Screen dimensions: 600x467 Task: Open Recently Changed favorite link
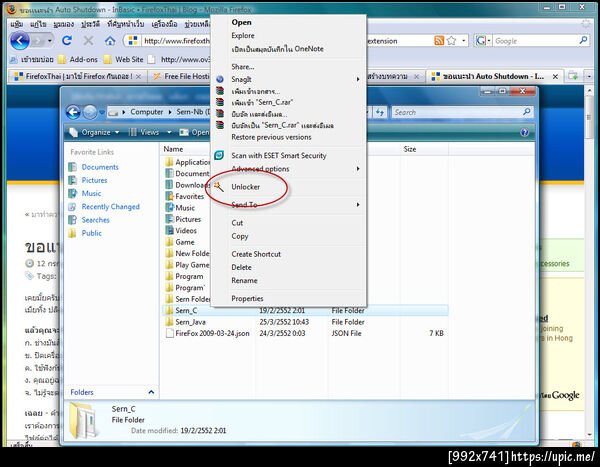(110, 207)
